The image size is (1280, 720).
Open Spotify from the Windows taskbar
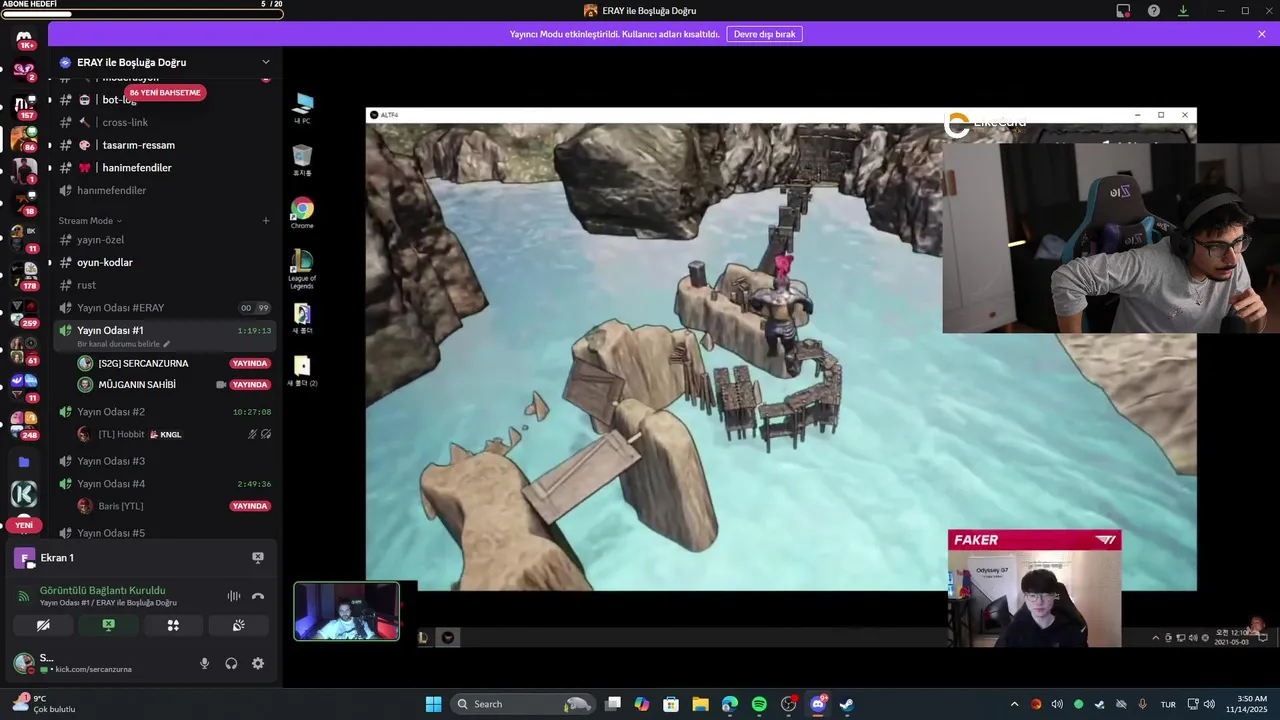coord(759,704)
